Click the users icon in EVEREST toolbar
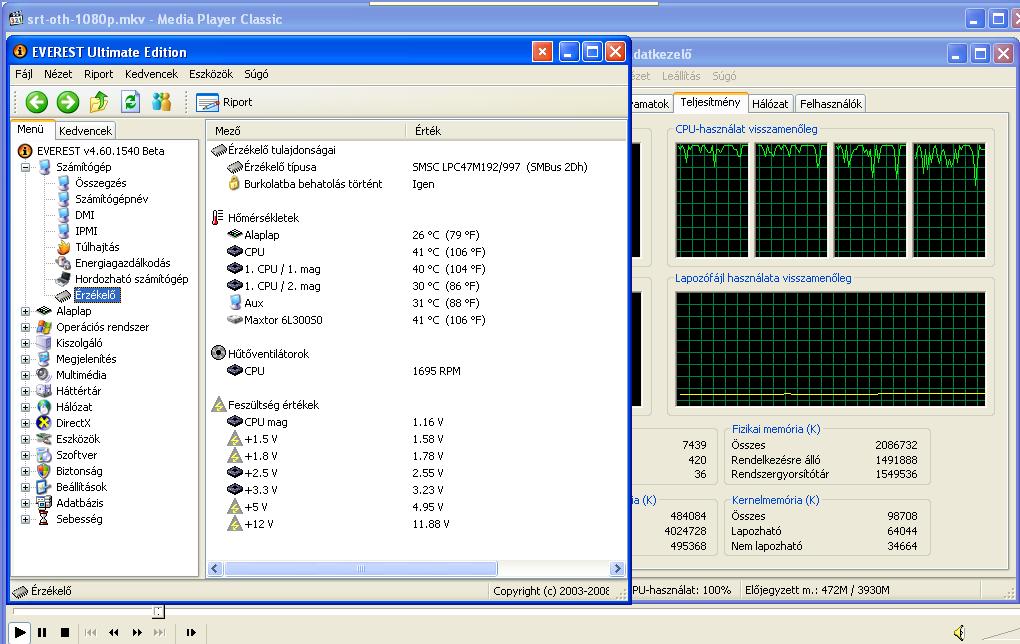The image size is (1020, 644). point(161,102)
